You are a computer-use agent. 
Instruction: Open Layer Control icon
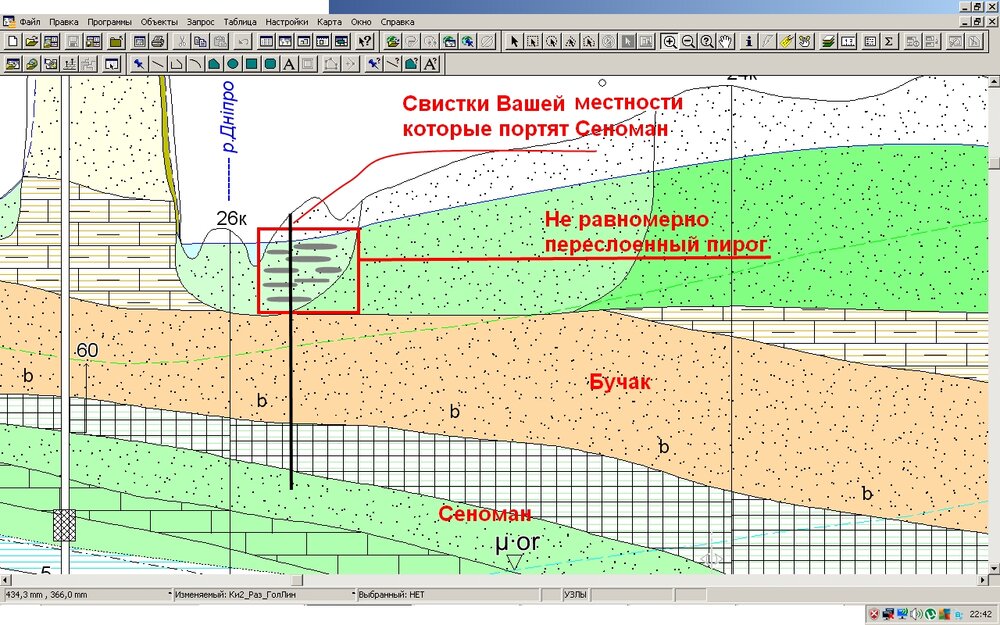(828, 42)
